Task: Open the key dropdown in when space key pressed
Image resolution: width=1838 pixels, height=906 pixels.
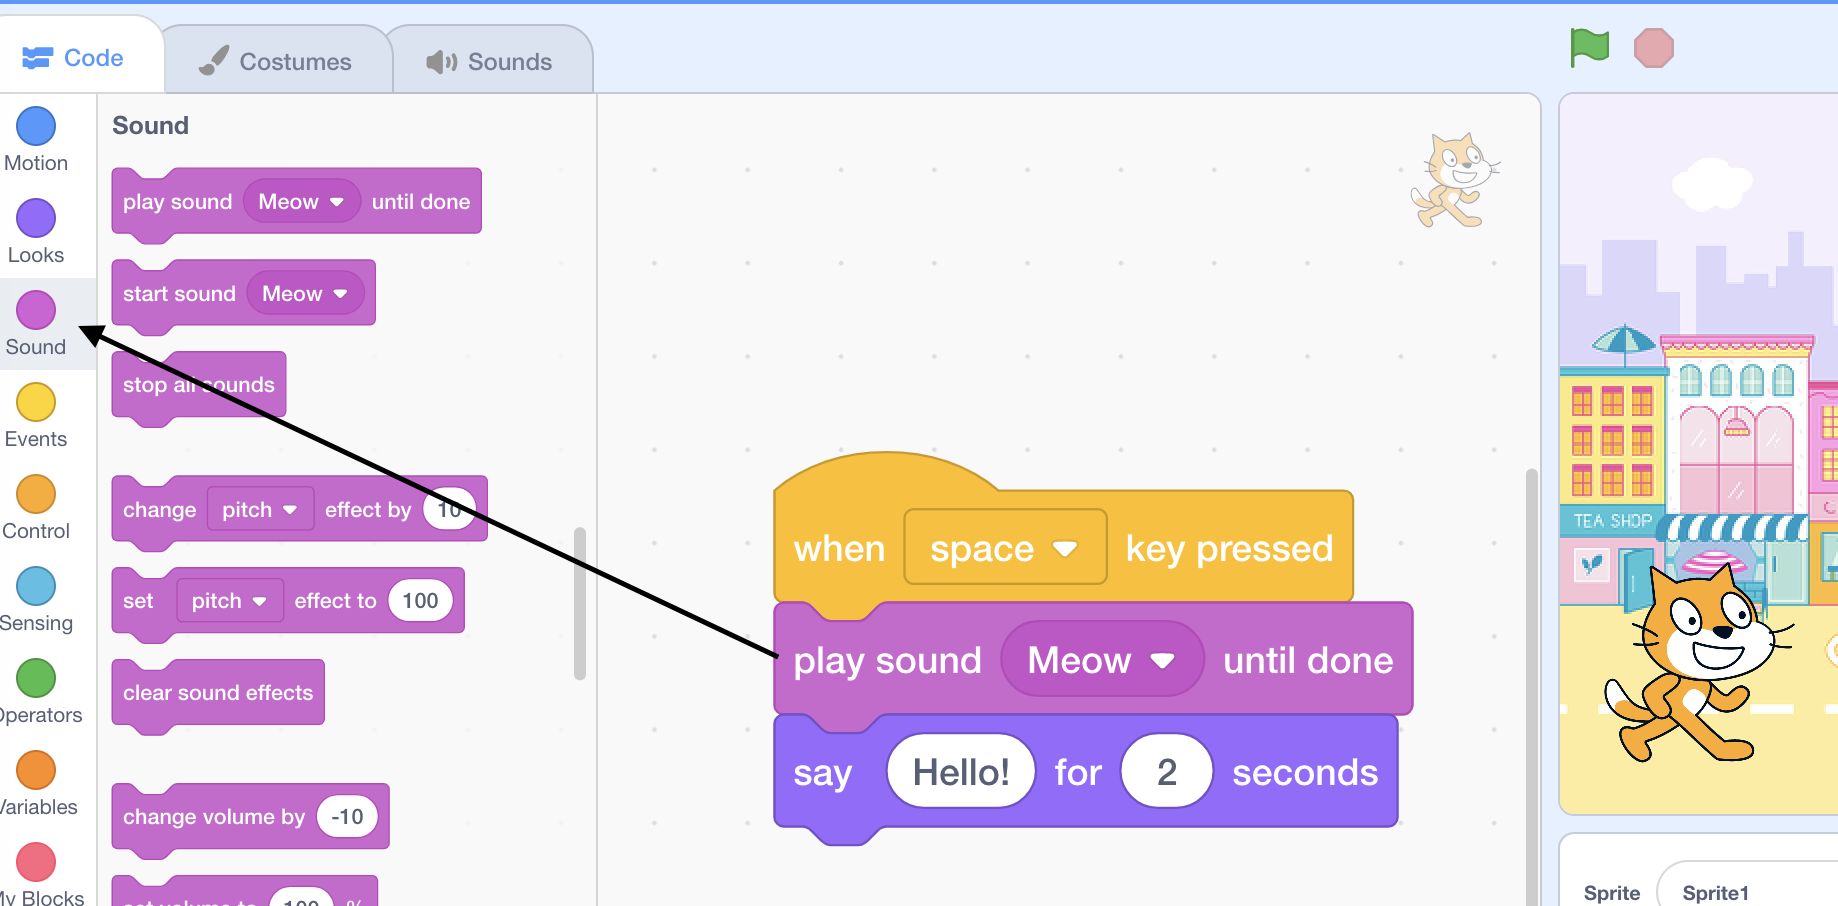Action: [1004, 547]
